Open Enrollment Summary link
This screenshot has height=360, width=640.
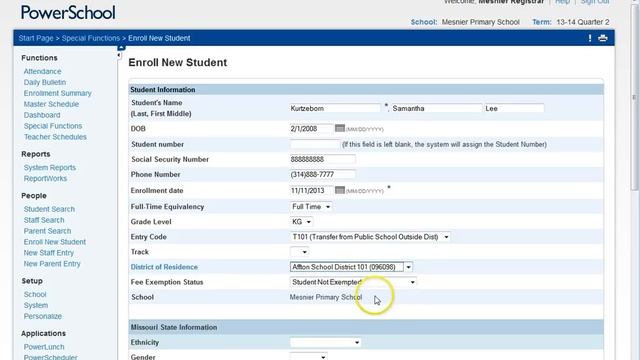pos(58,93)
